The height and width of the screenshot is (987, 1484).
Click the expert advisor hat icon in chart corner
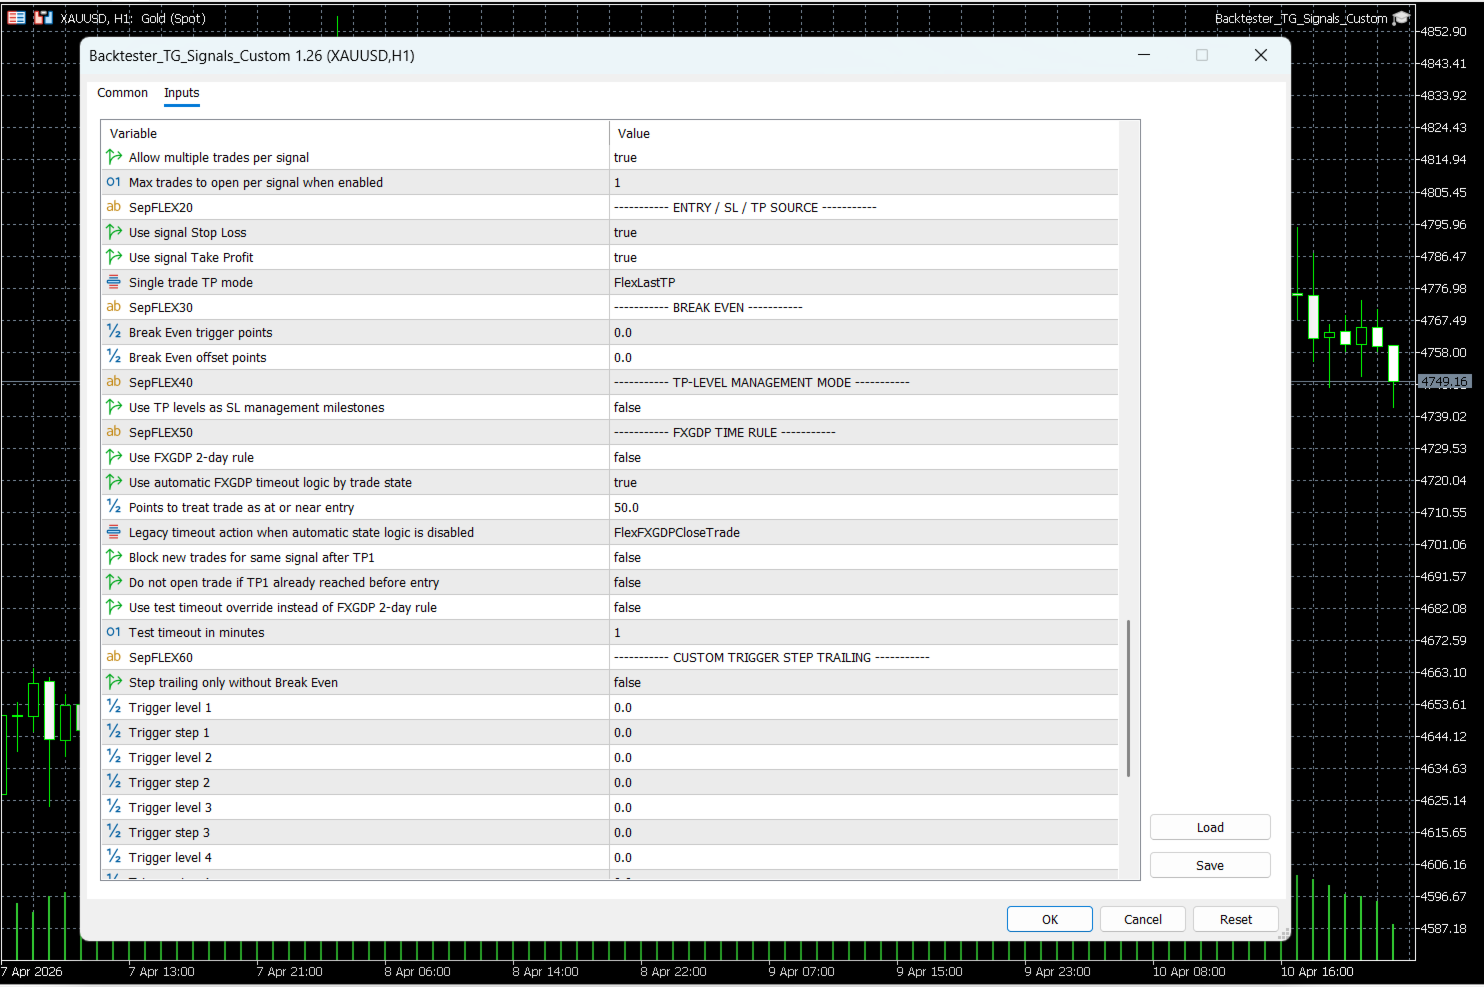(1401, 18)
